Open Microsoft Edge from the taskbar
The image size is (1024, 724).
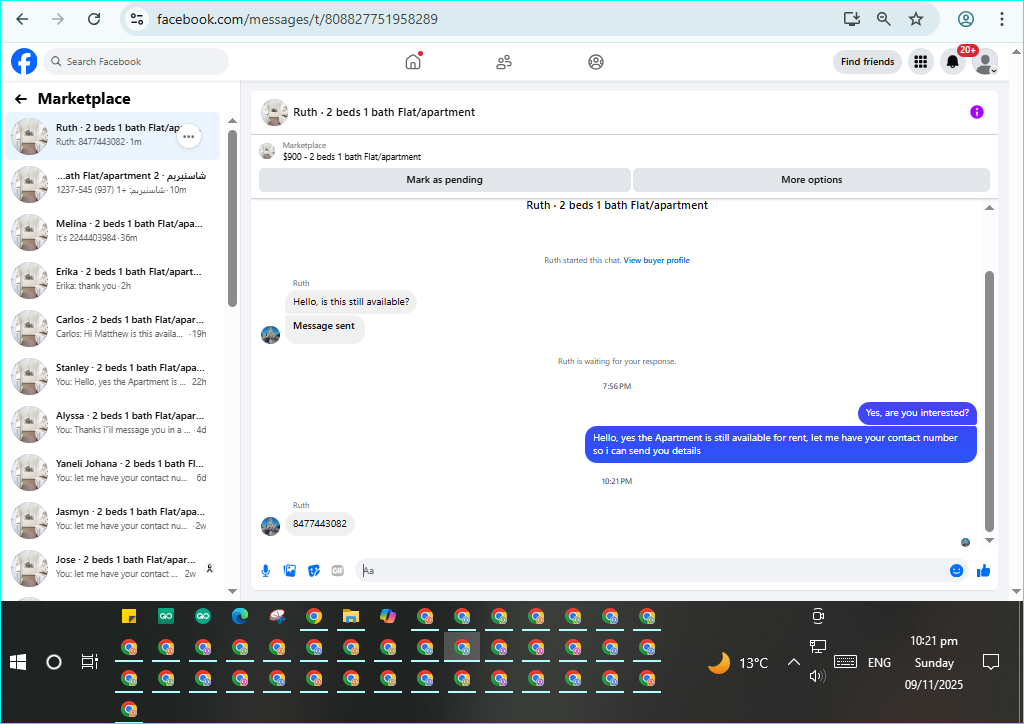[x=240, y=616]
